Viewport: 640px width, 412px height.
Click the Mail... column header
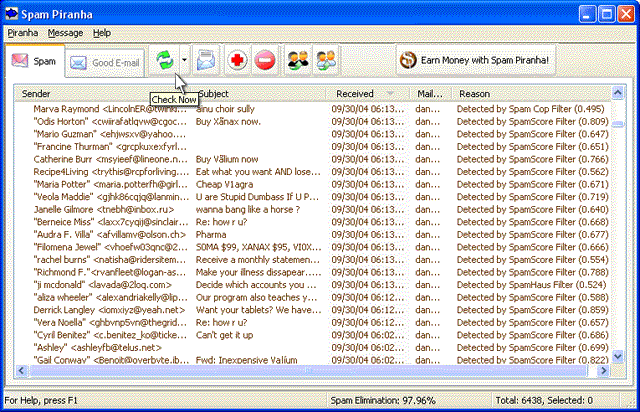click(430, 94)
